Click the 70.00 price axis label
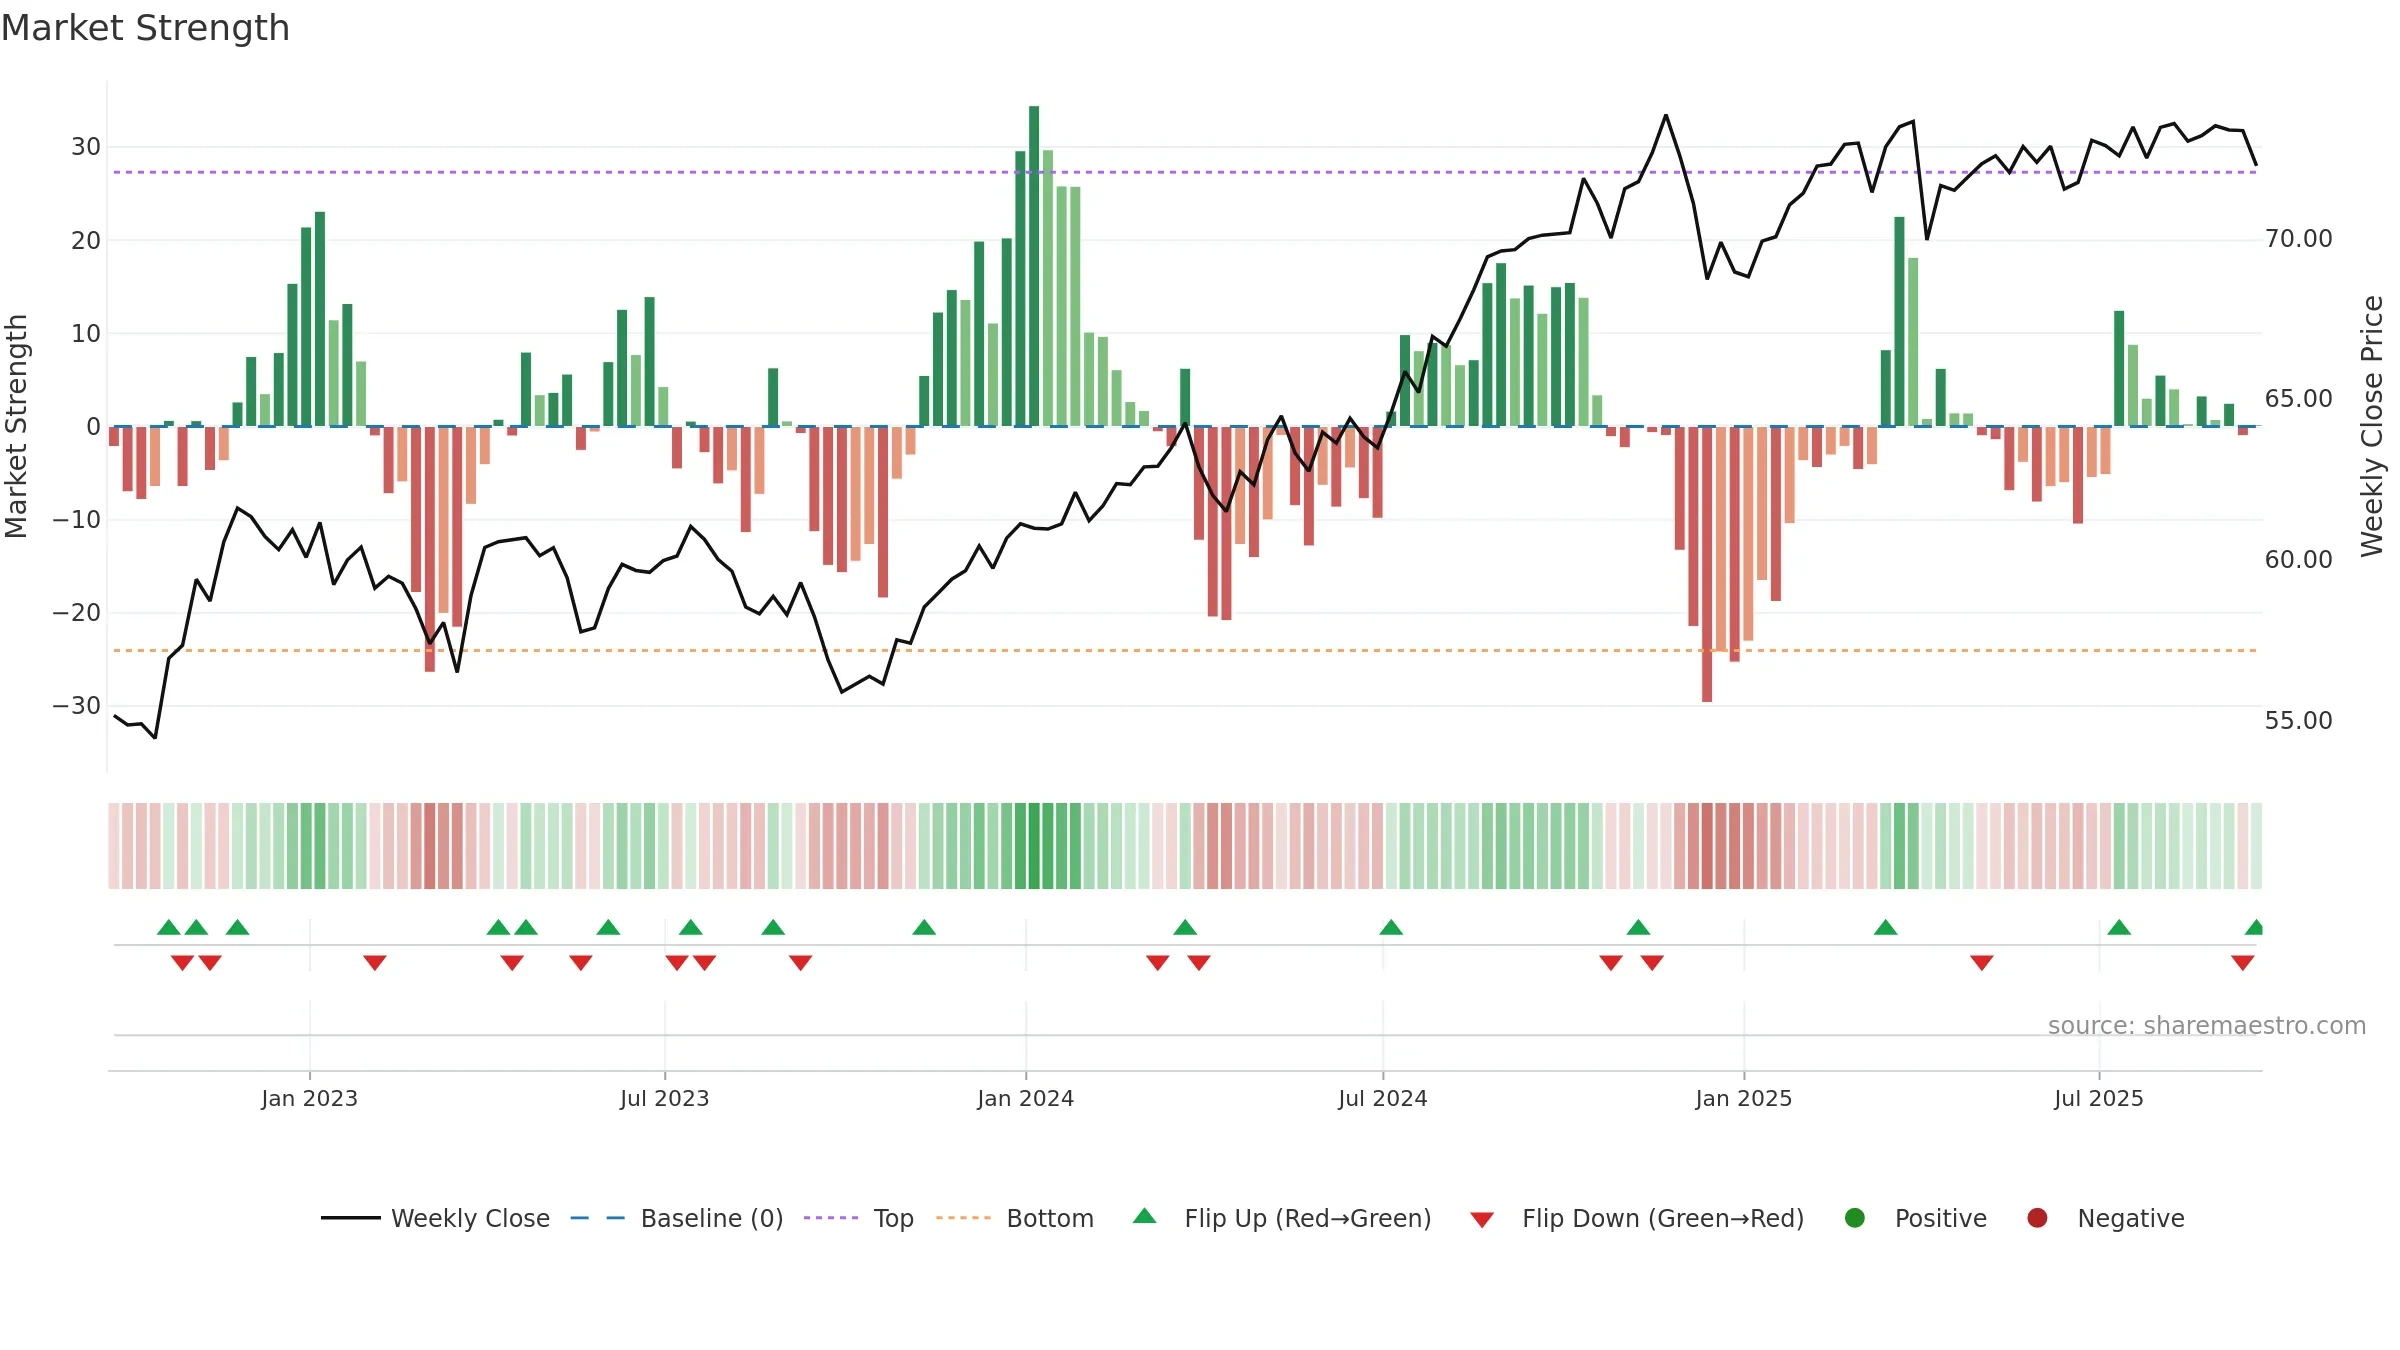Screen dimensions: 2400x1350 click(x=2298, y=239)
